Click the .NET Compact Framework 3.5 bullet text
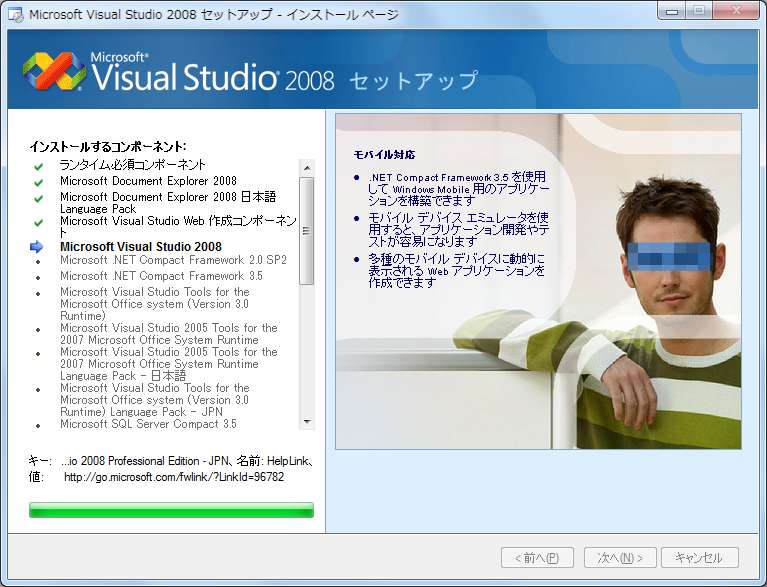 pyautogui.click(x=458, y=189)
